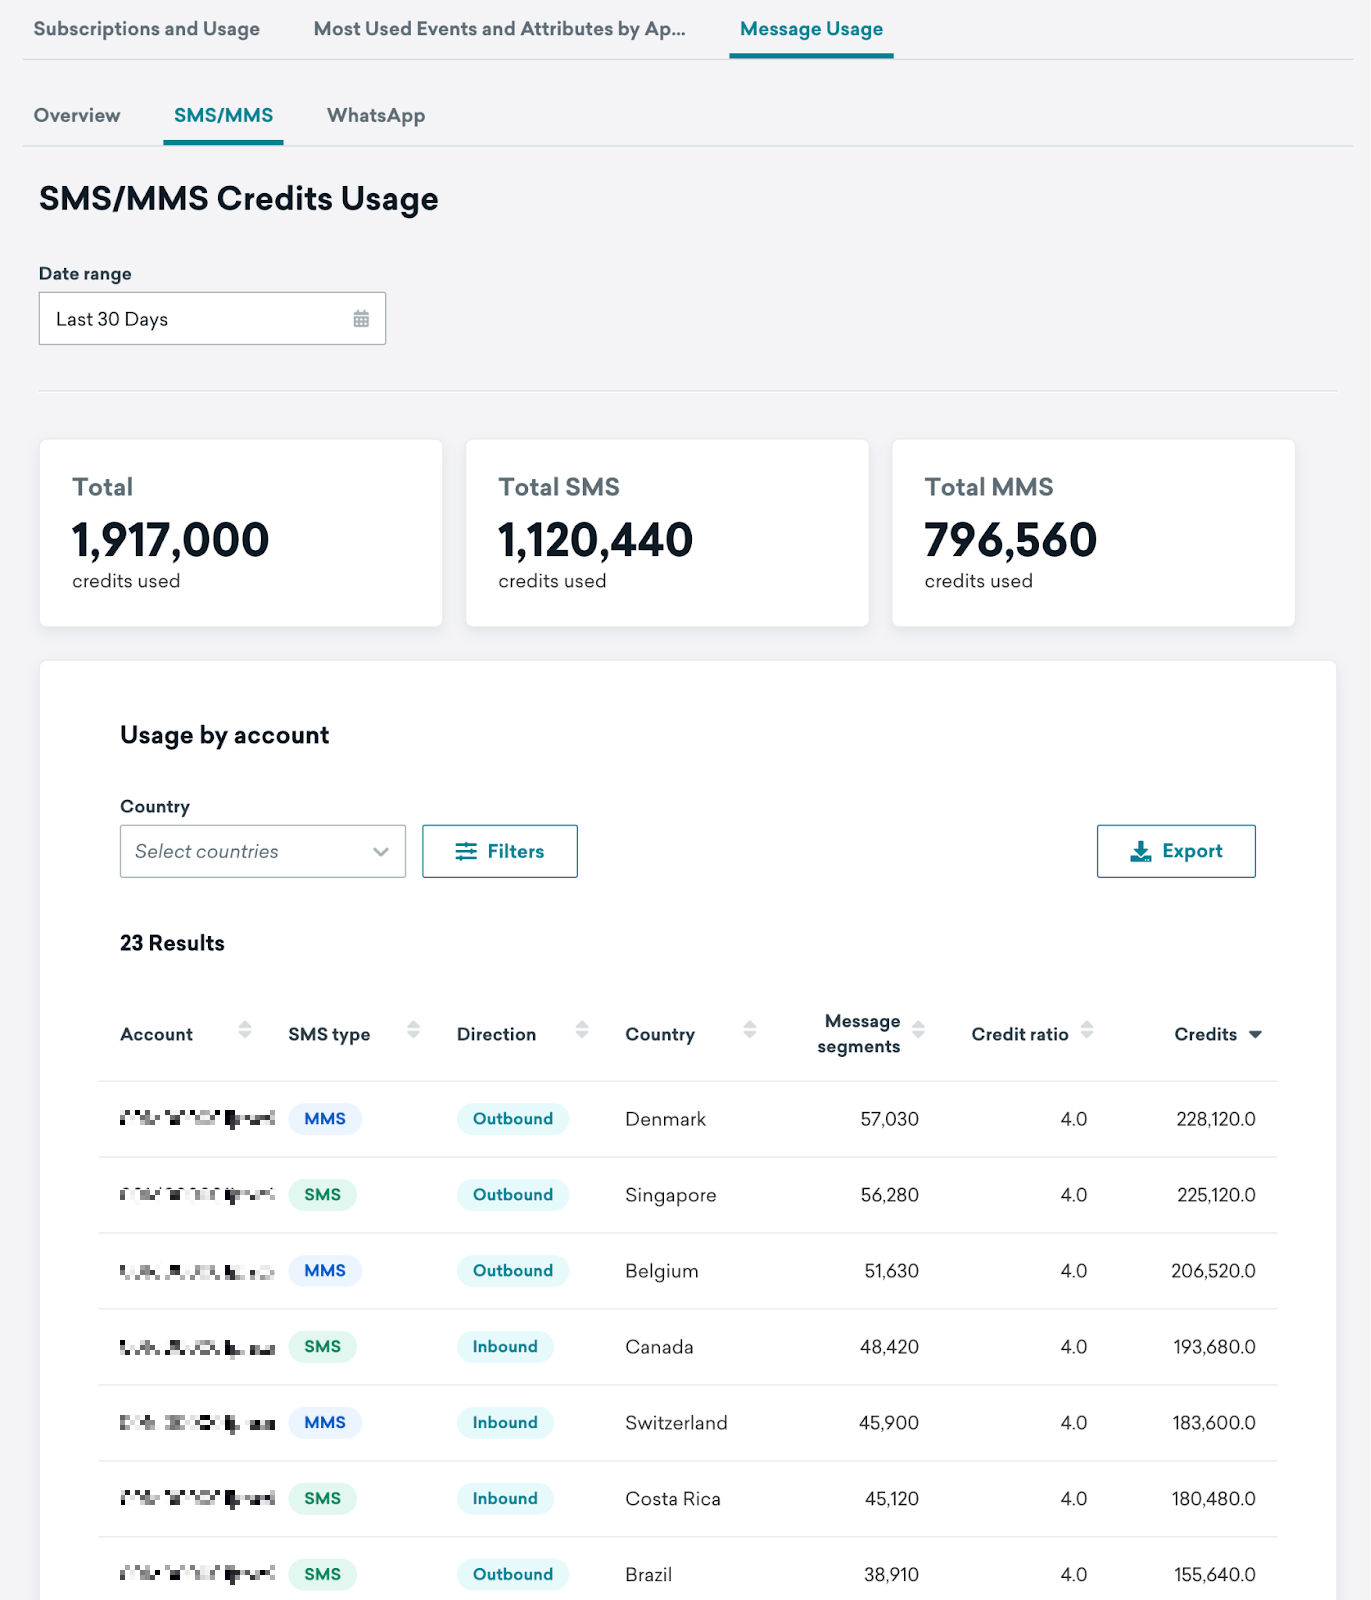The image size is (1371, 1600).
Task: Click the MMS badge in Denmark row
Action: pos(325,1119)
